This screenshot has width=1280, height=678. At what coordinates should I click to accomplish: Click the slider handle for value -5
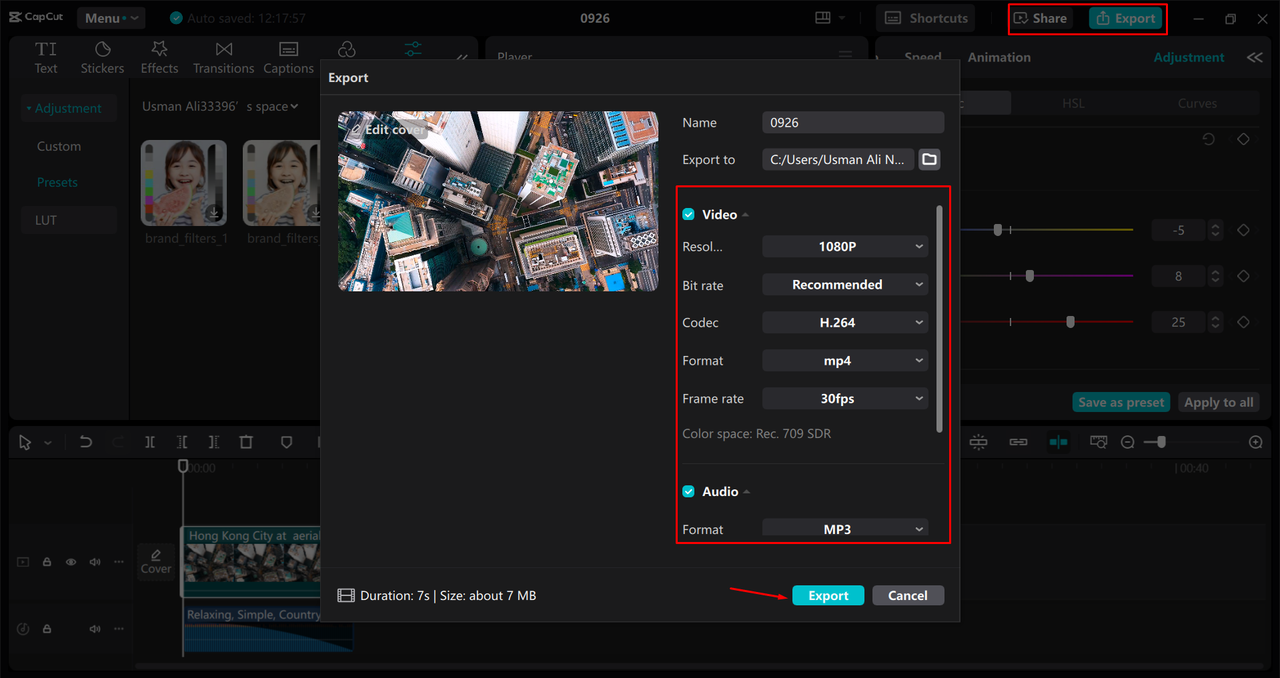click(997, 230)
